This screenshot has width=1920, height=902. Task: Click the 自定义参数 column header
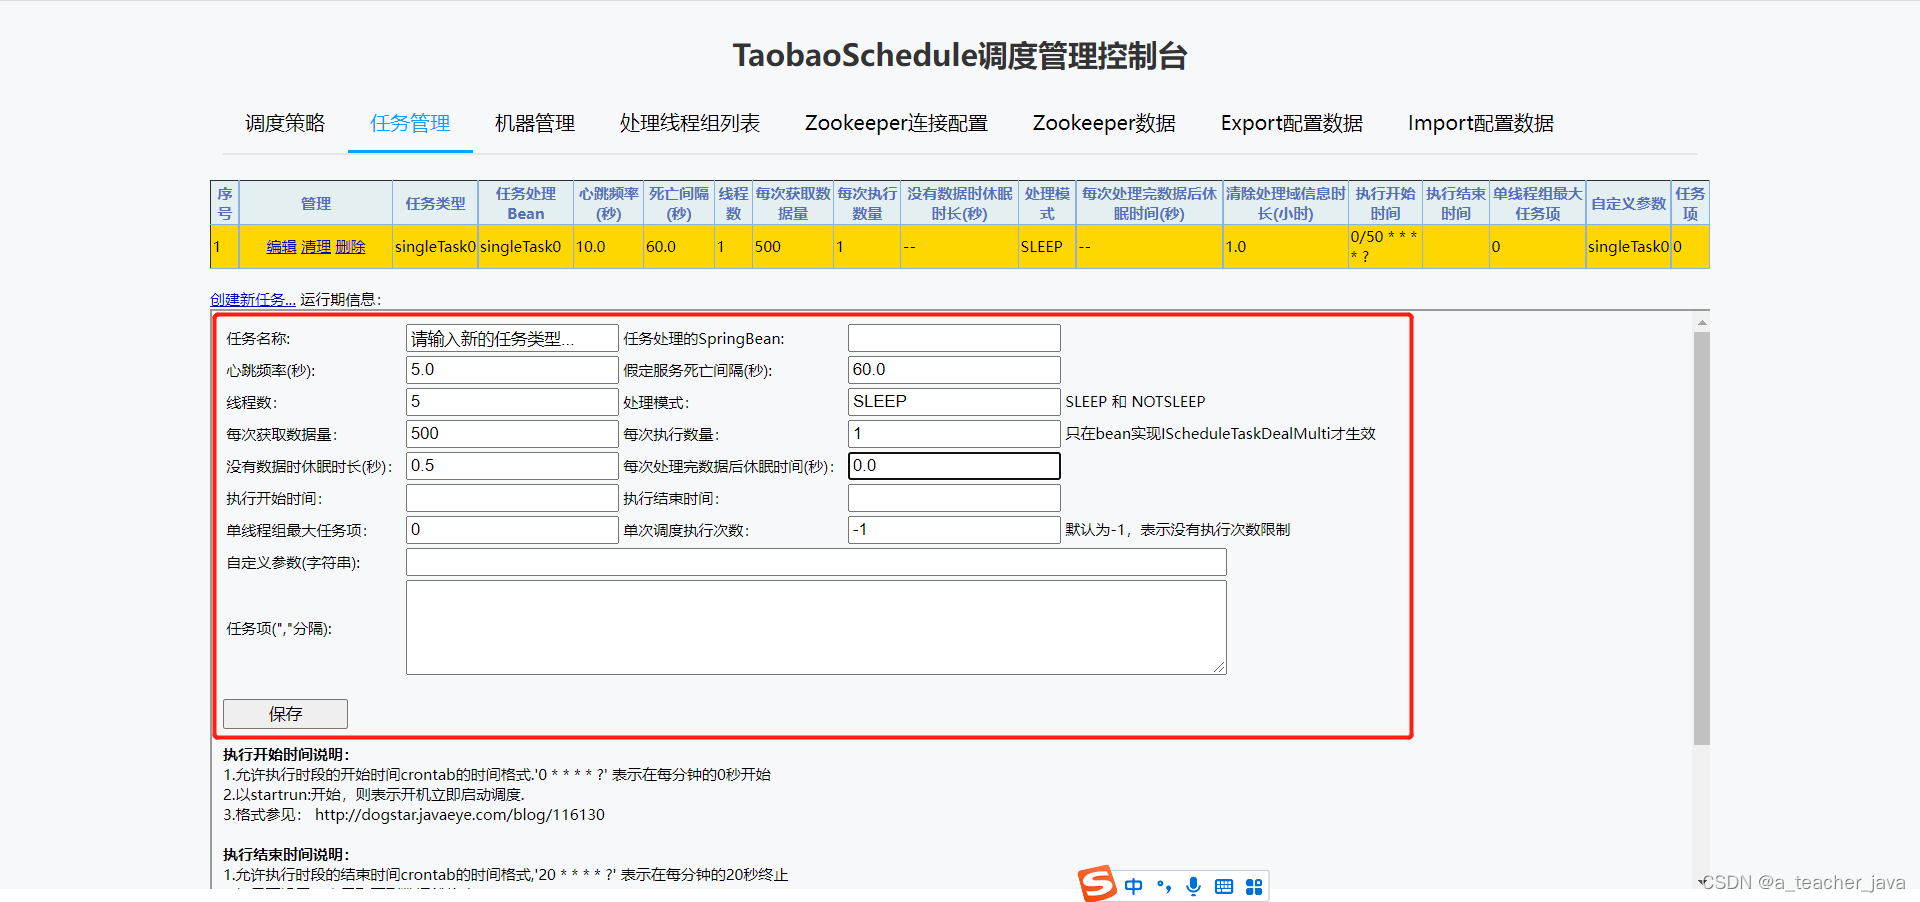[1629, 203]
